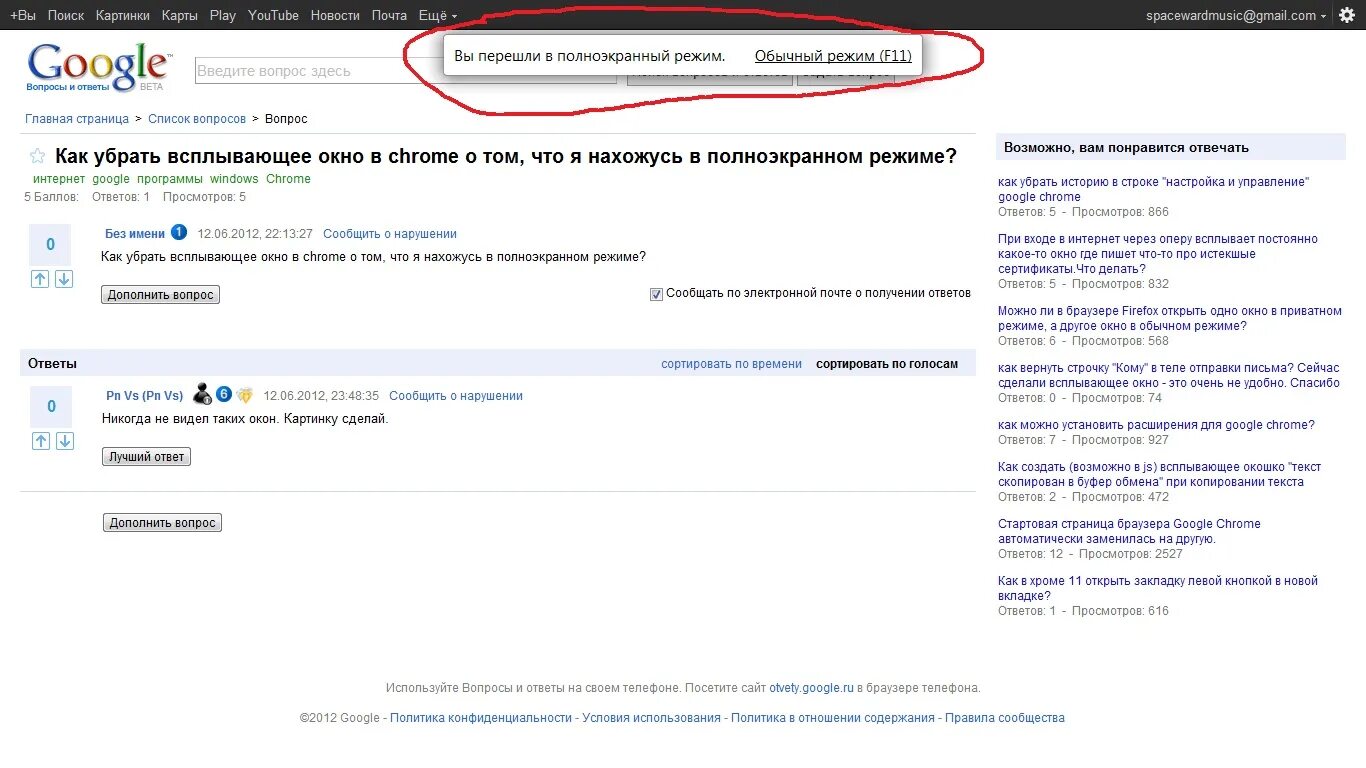The height and width of the screenshot is (768, 1366).
Task: Open question about убрать историю в строке
Action: [x=1154, y=189]
